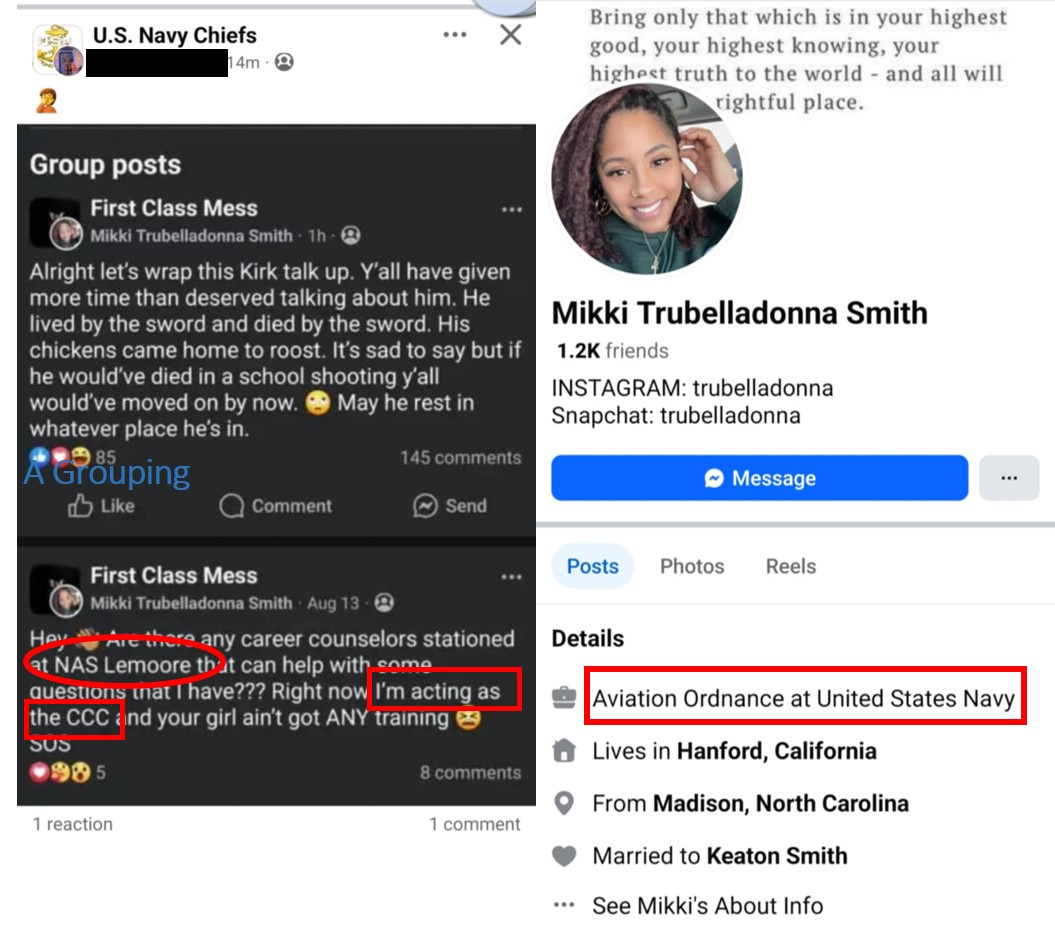This screenshot has height=938, width=1055.
Task: Click Mikki's profile picture
Action: pyautogui.click(x=647, y=178)
